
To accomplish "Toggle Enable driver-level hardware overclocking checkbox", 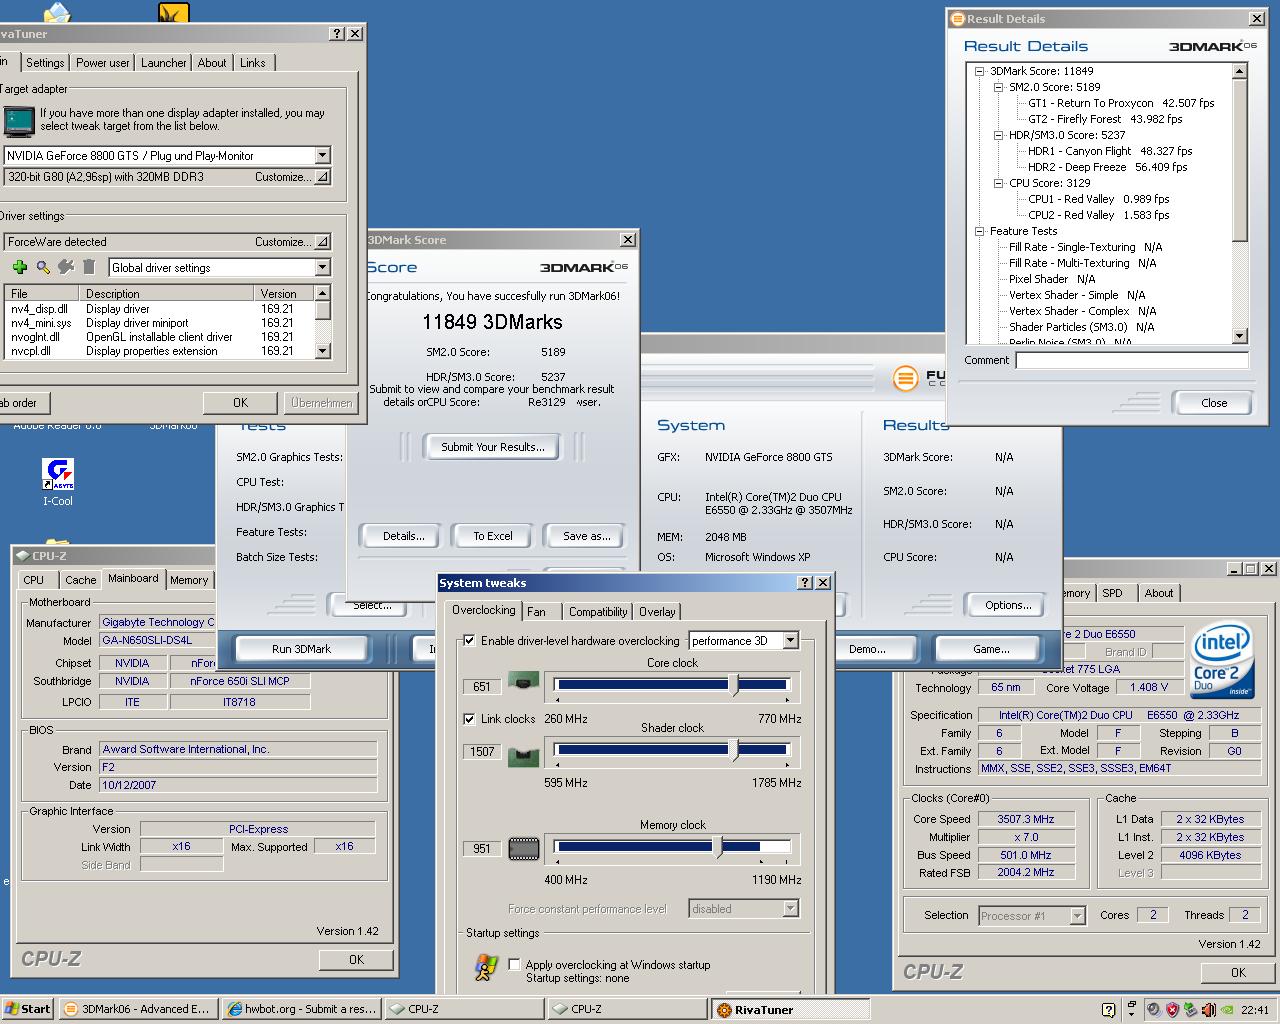I will click(x=469, y=641).
